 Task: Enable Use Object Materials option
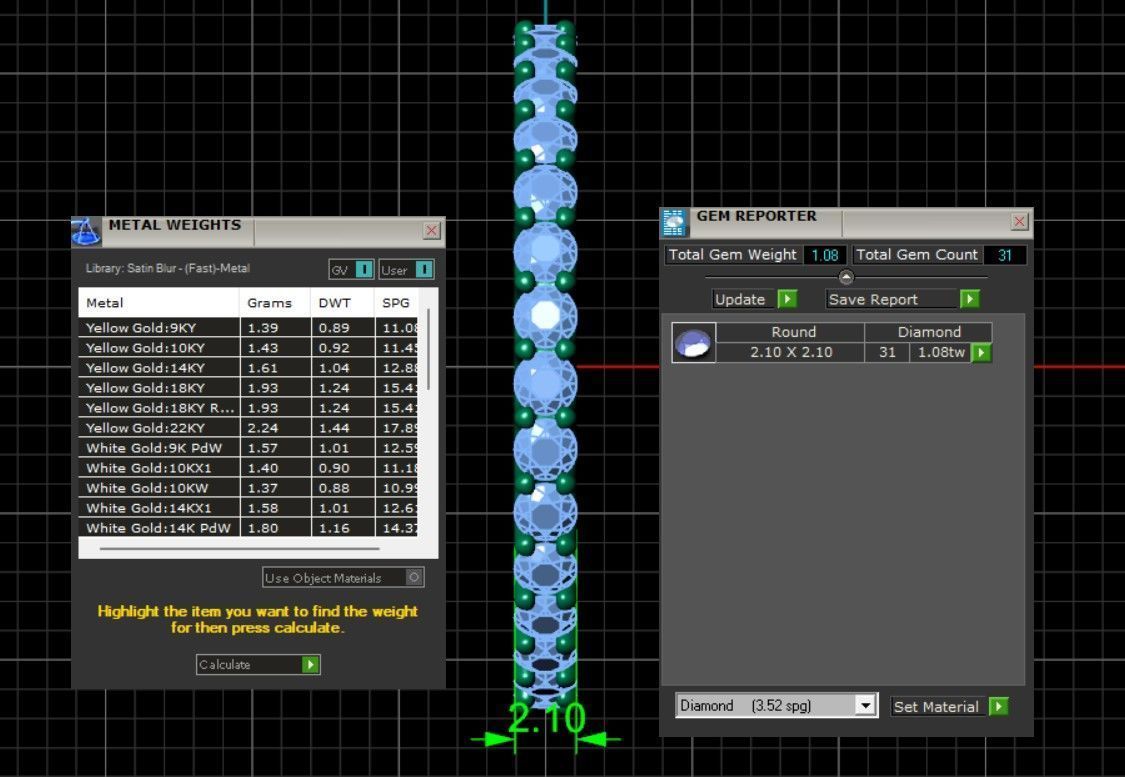pyautogui.click(x=414, y=578)
